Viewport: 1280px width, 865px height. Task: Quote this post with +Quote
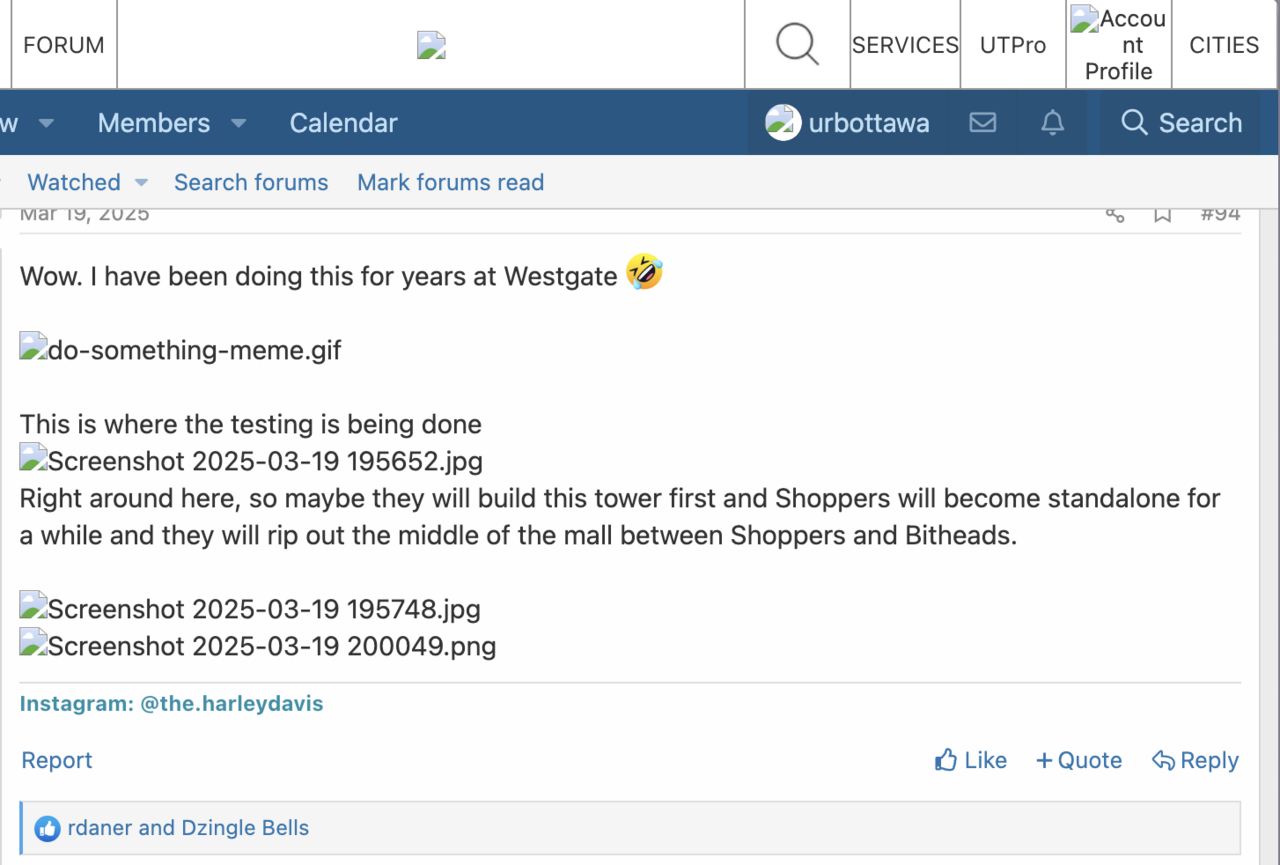pos(1079,761)
